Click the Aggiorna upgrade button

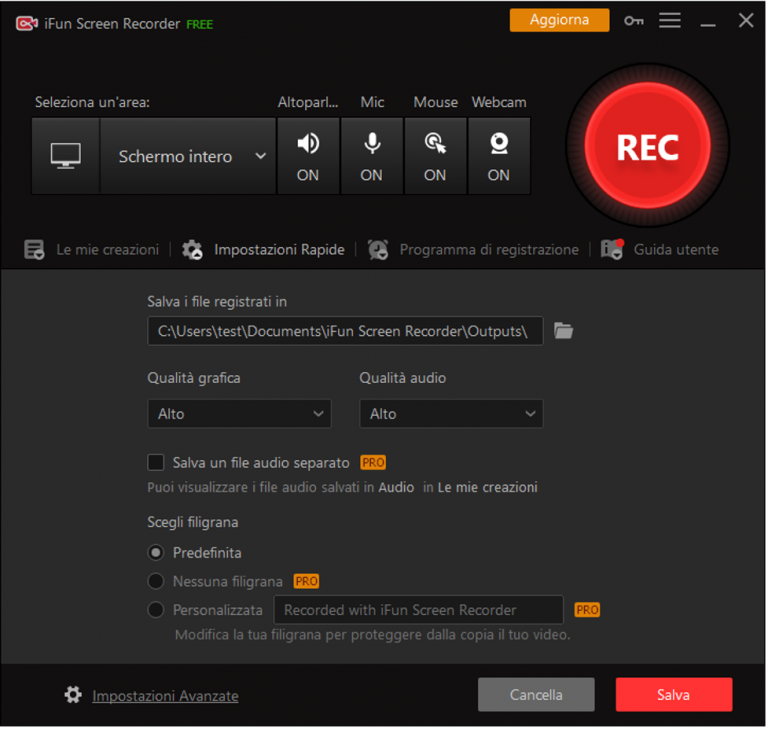tap(559, 20)
